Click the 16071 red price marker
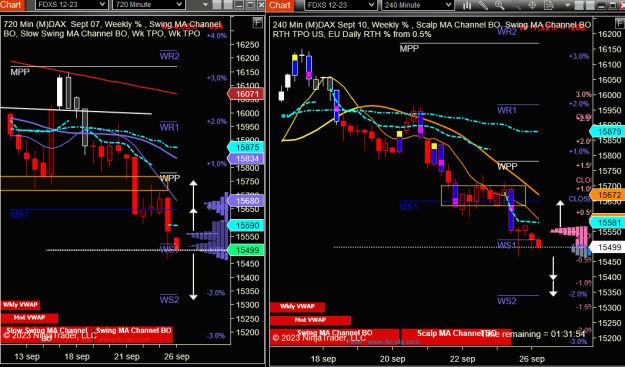The width and height of the screenshot is (625, 367). point(247,94)
